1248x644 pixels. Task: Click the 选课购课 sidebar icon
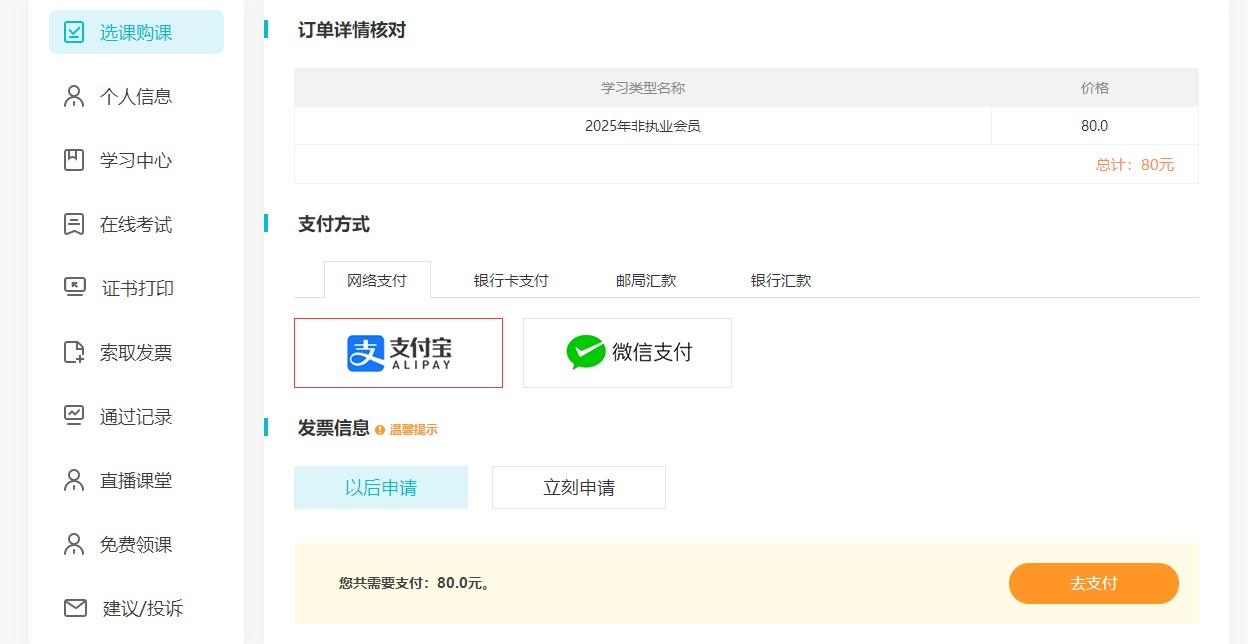[74, 32]
